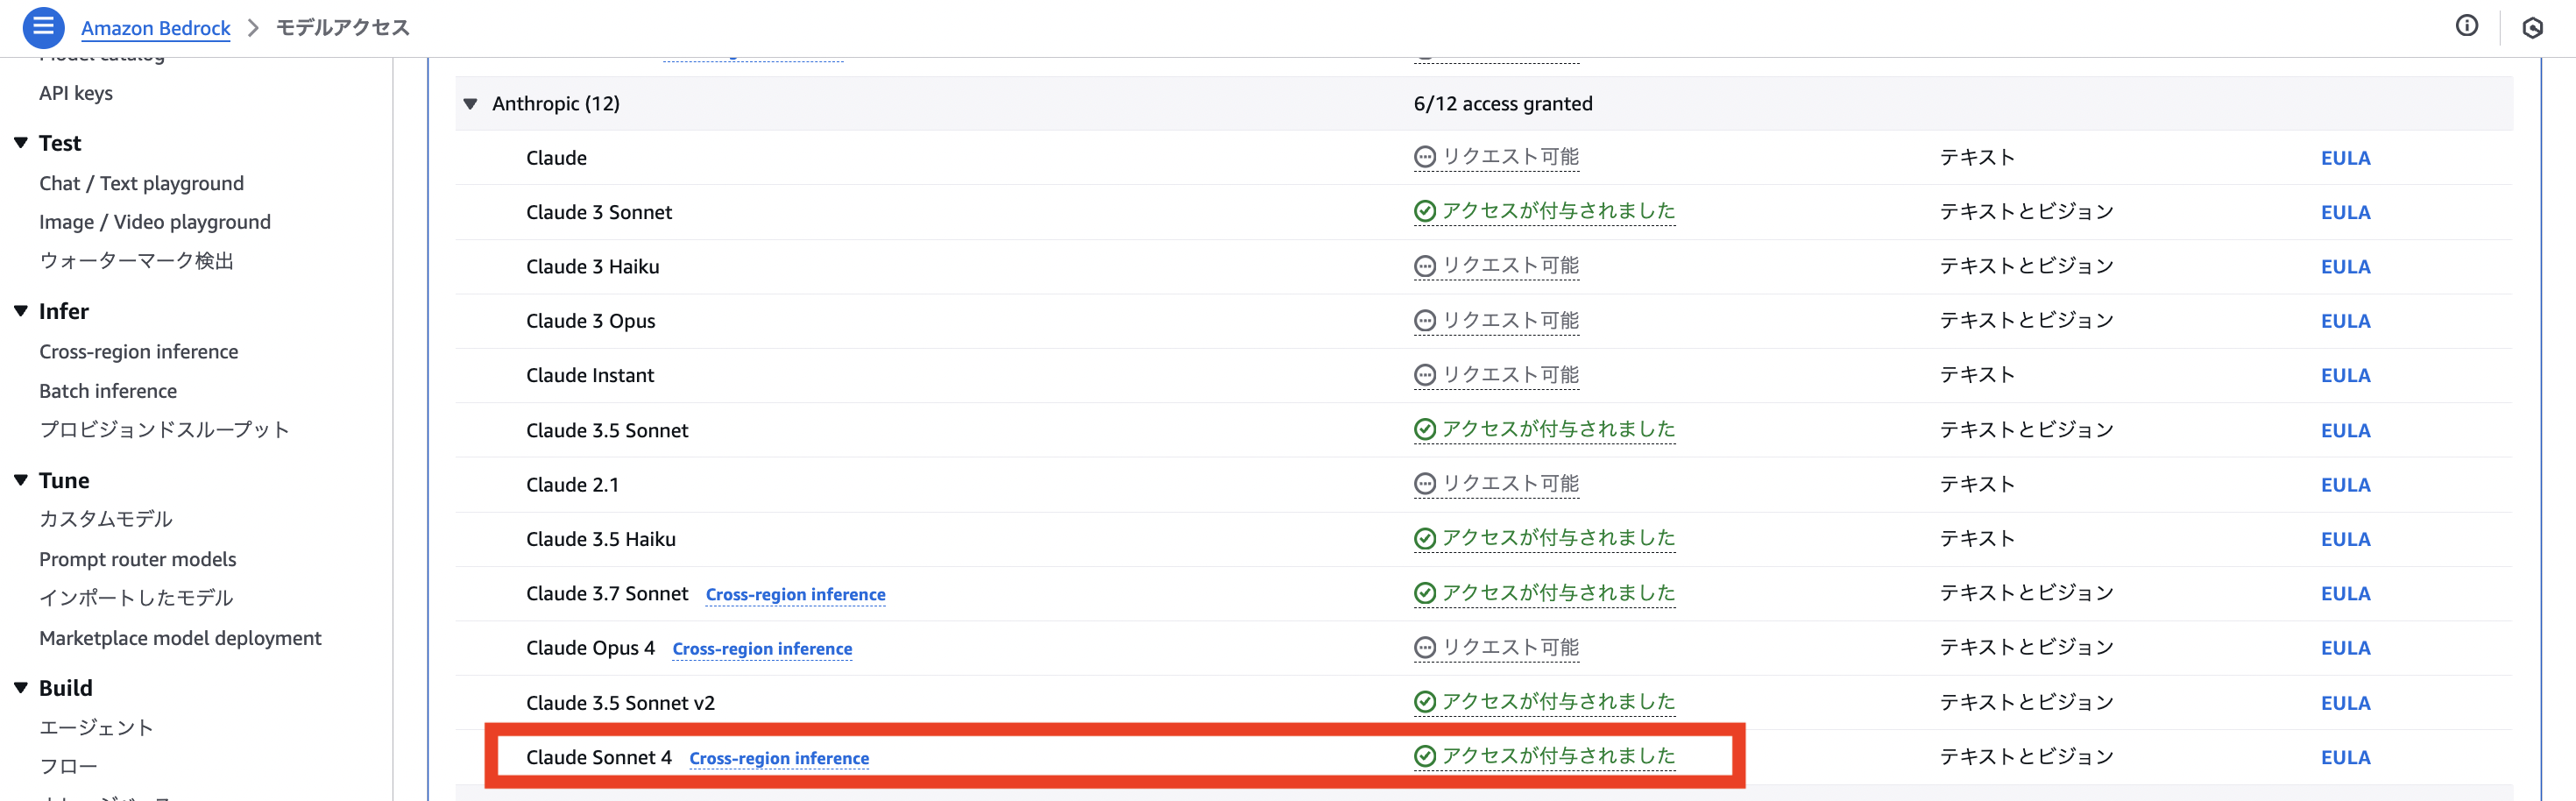Collapse the Infer sidebar section
Viewport: 2576px width, 801px height.
click(x=20, y=311)
